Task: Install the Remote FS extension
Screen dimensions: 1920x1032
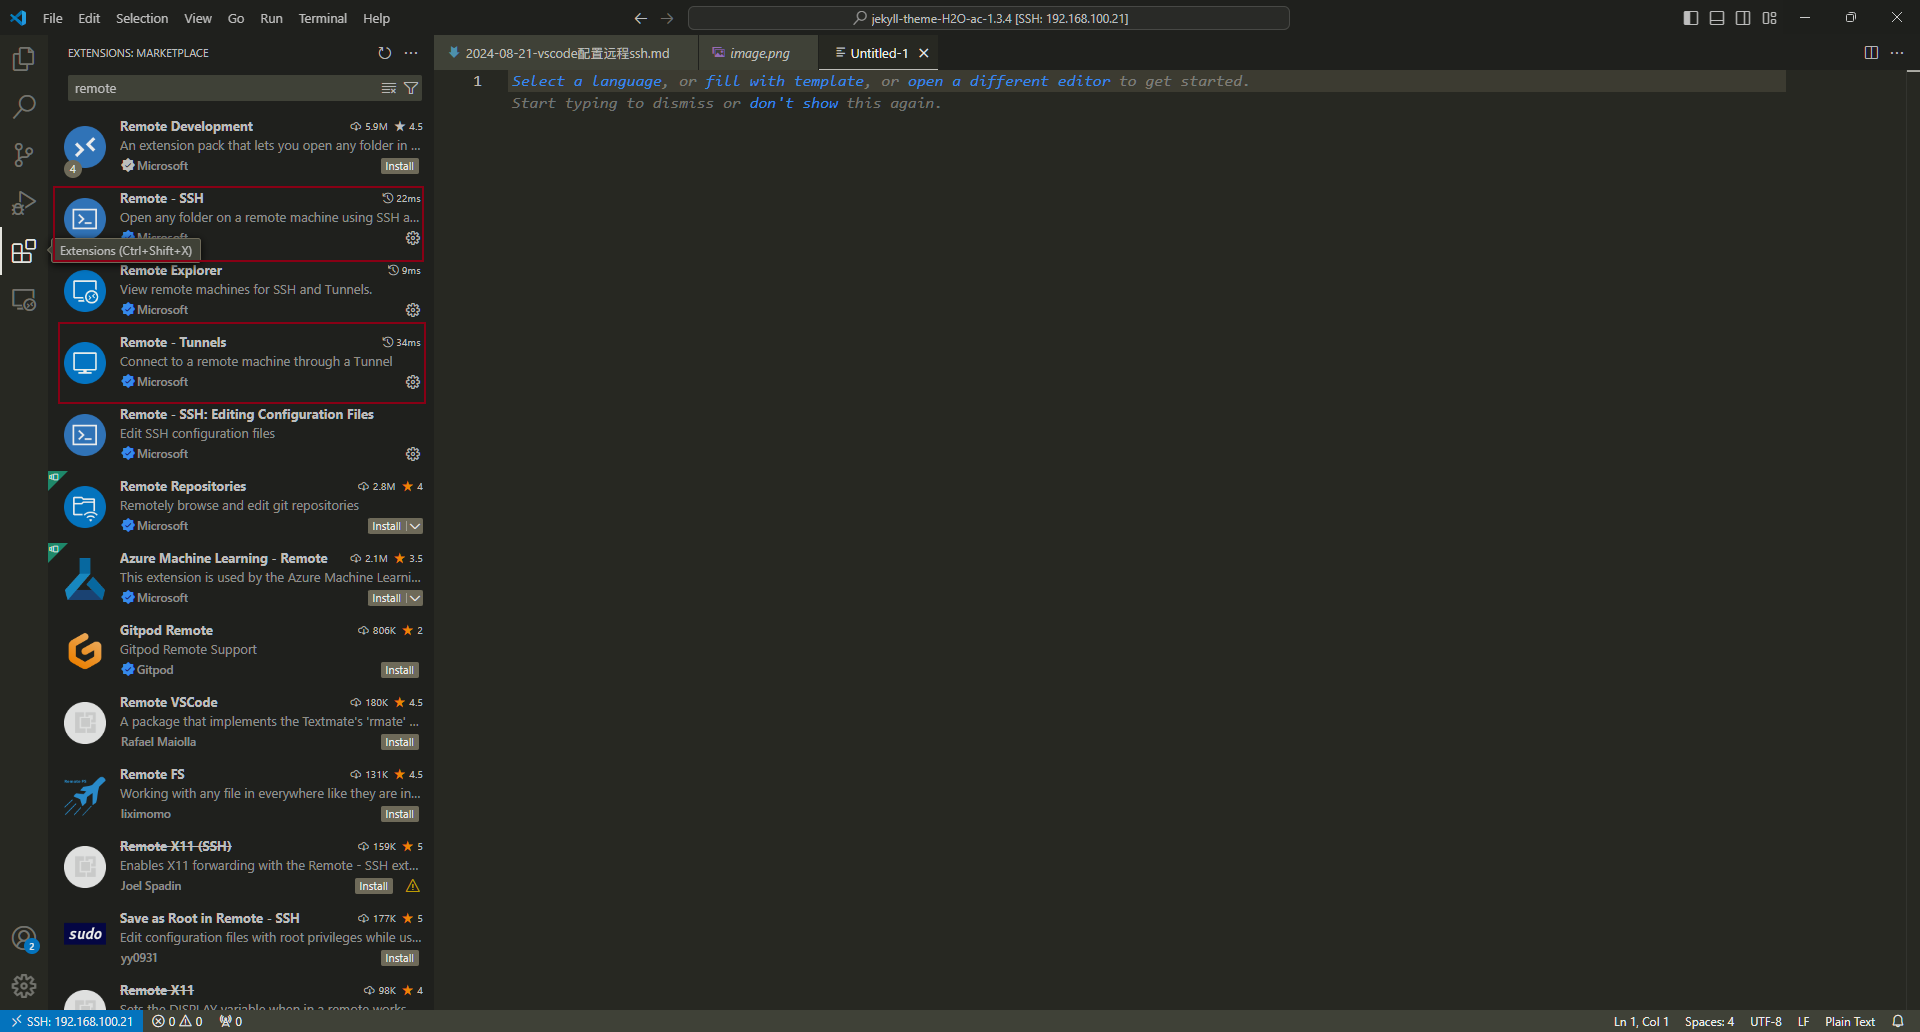Action: click(x=399, y=814)
